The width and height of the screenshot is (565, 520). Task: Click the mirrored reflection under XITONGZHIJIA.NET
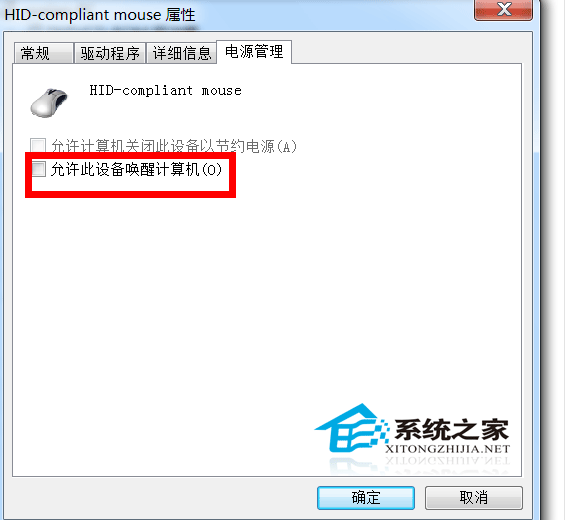click(447, 461)
